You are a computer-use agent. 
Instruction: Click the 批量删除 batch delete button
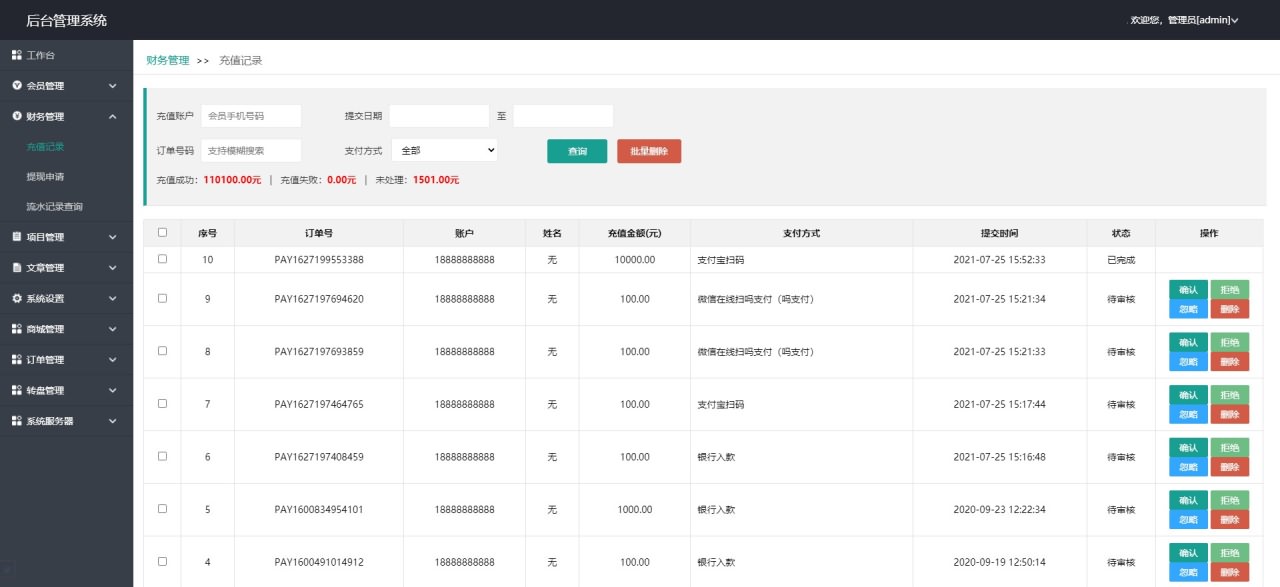pyautogui.click(x=649, y=151)
